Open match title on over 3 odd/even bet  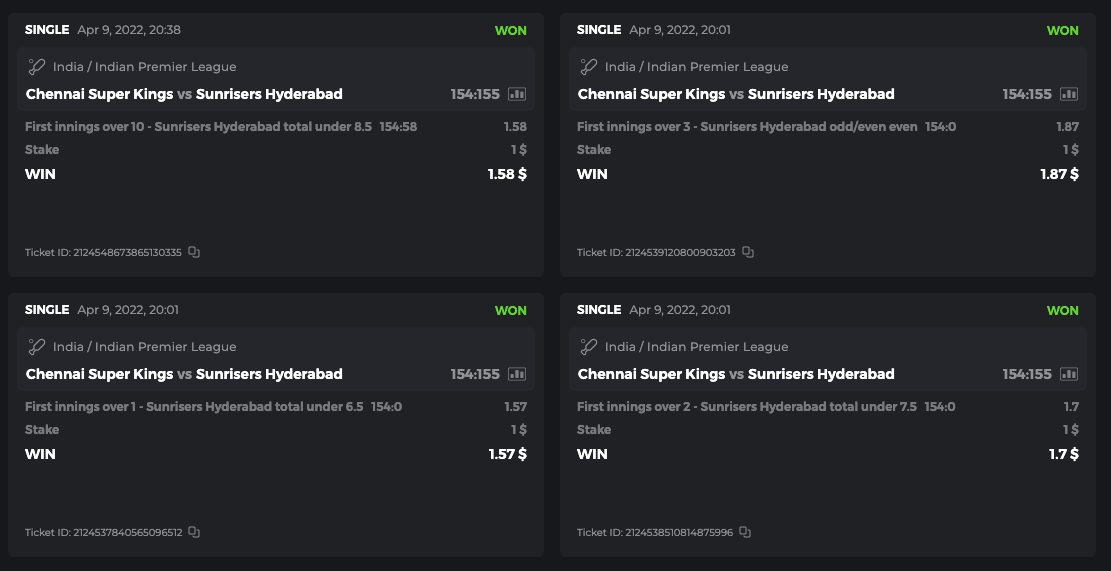(736, 94)
